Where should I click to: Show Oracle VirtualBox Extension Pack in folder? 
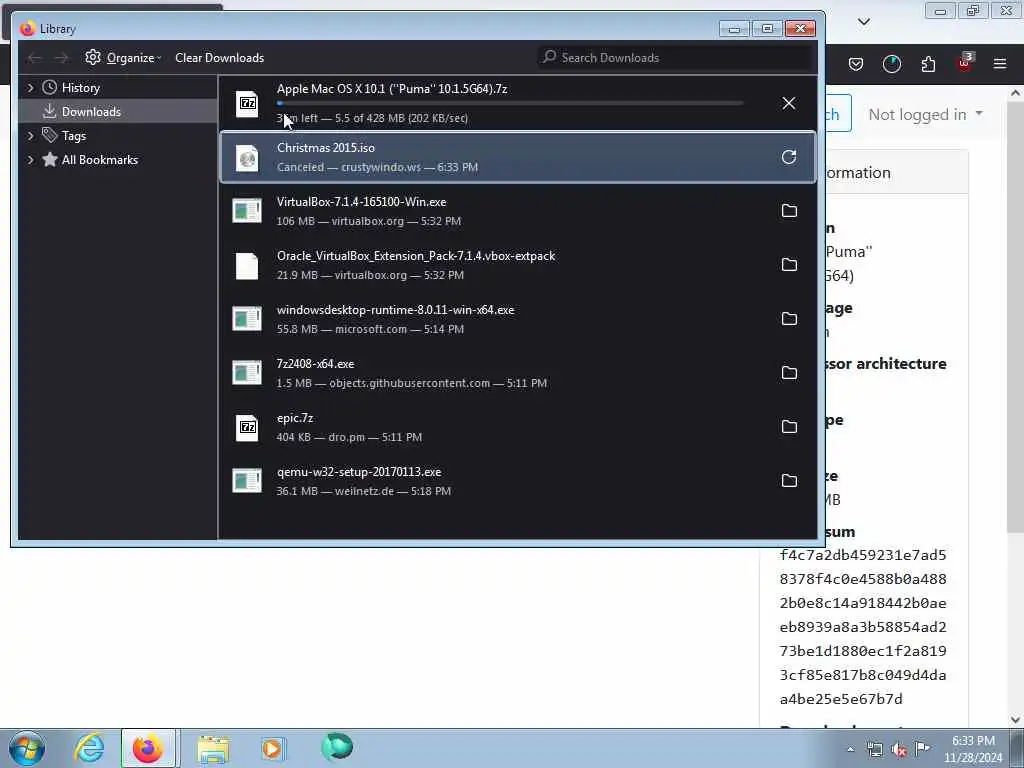coord(789,264)
